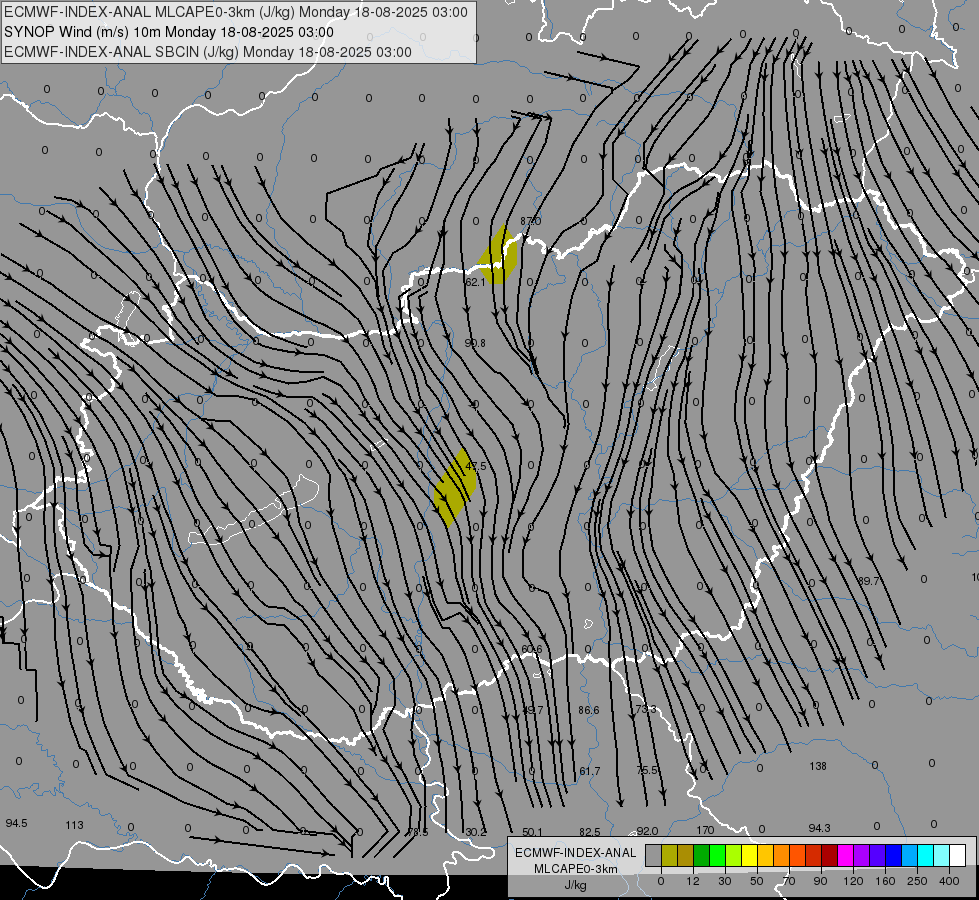
Task: Click the map value '89.7'
Action: coord(868,581)
